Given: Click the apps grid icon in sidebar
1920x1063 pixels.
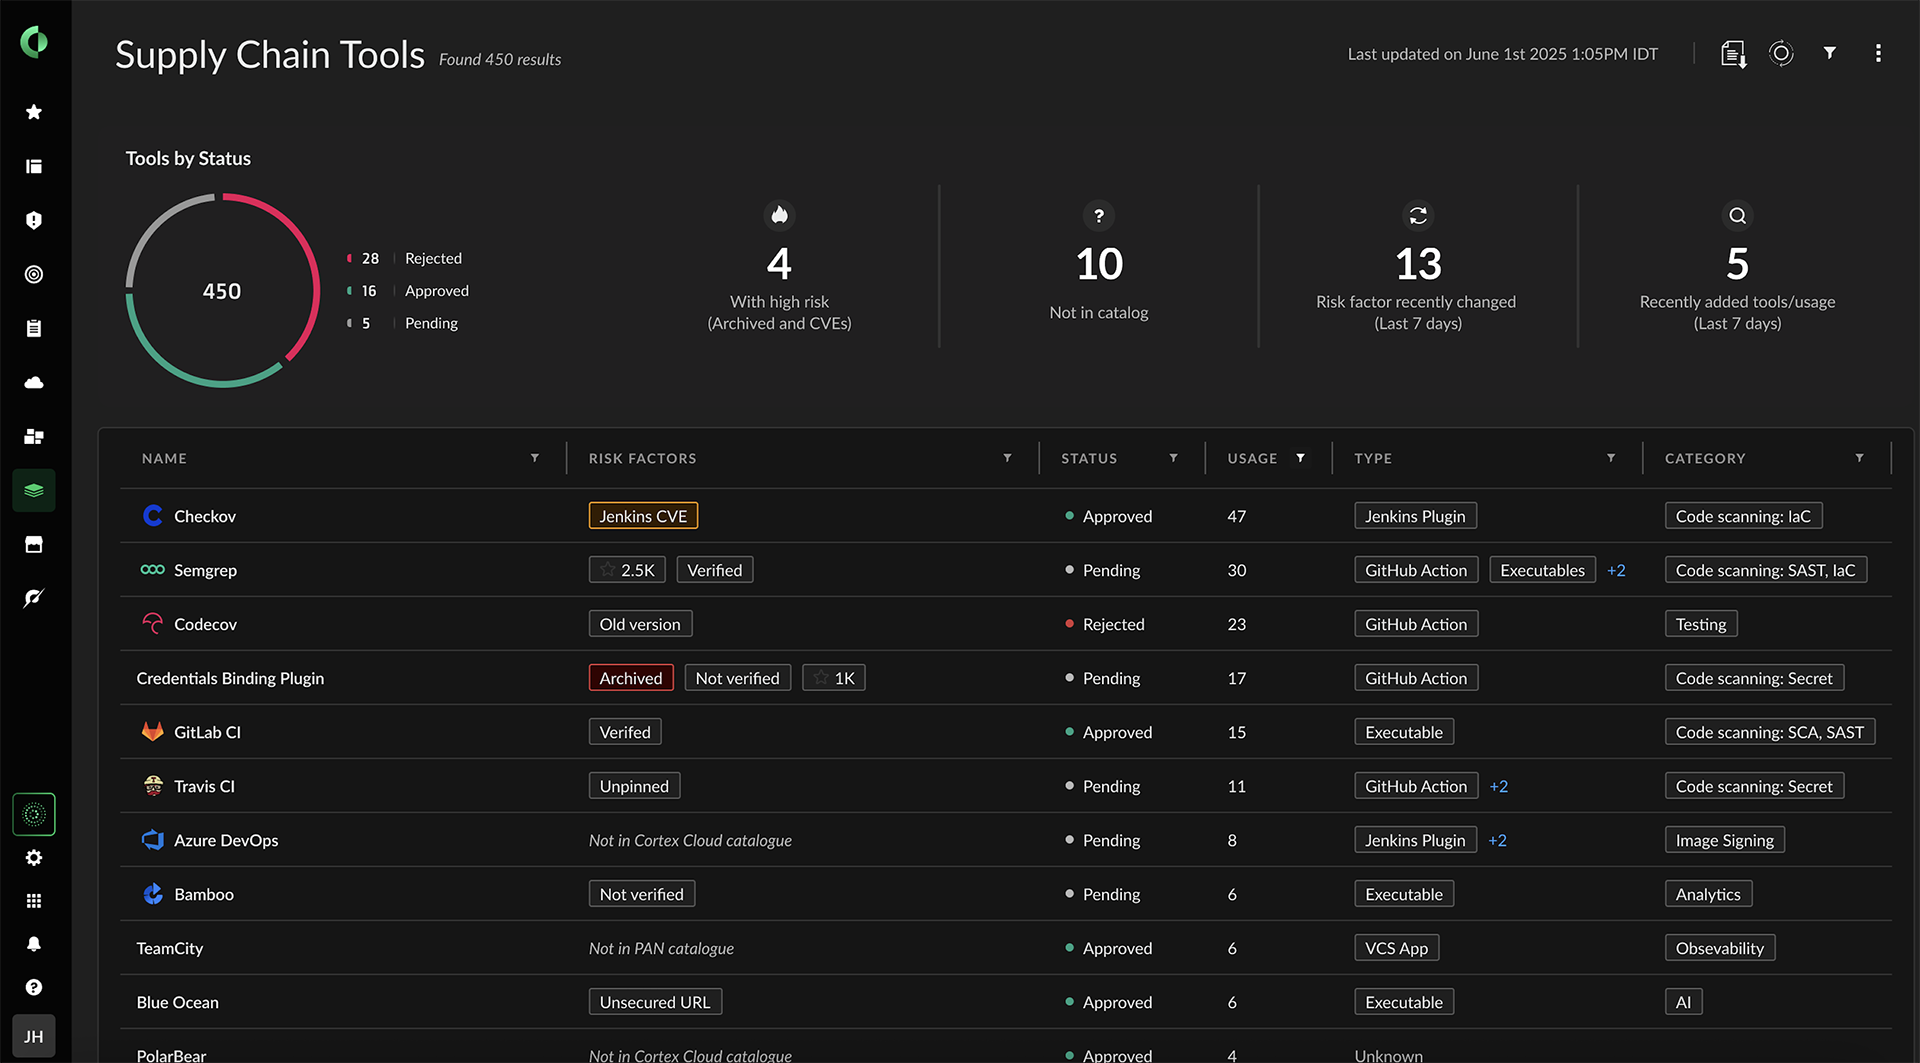Looking at the screenshot, I should point(34,901).
